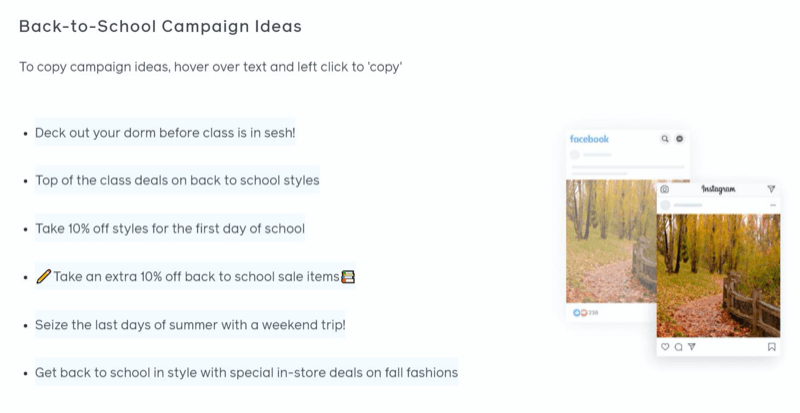800x413 pixels.
Task: Copy the 'Deck out your dorm' text
Action: (x=165, y=133)
